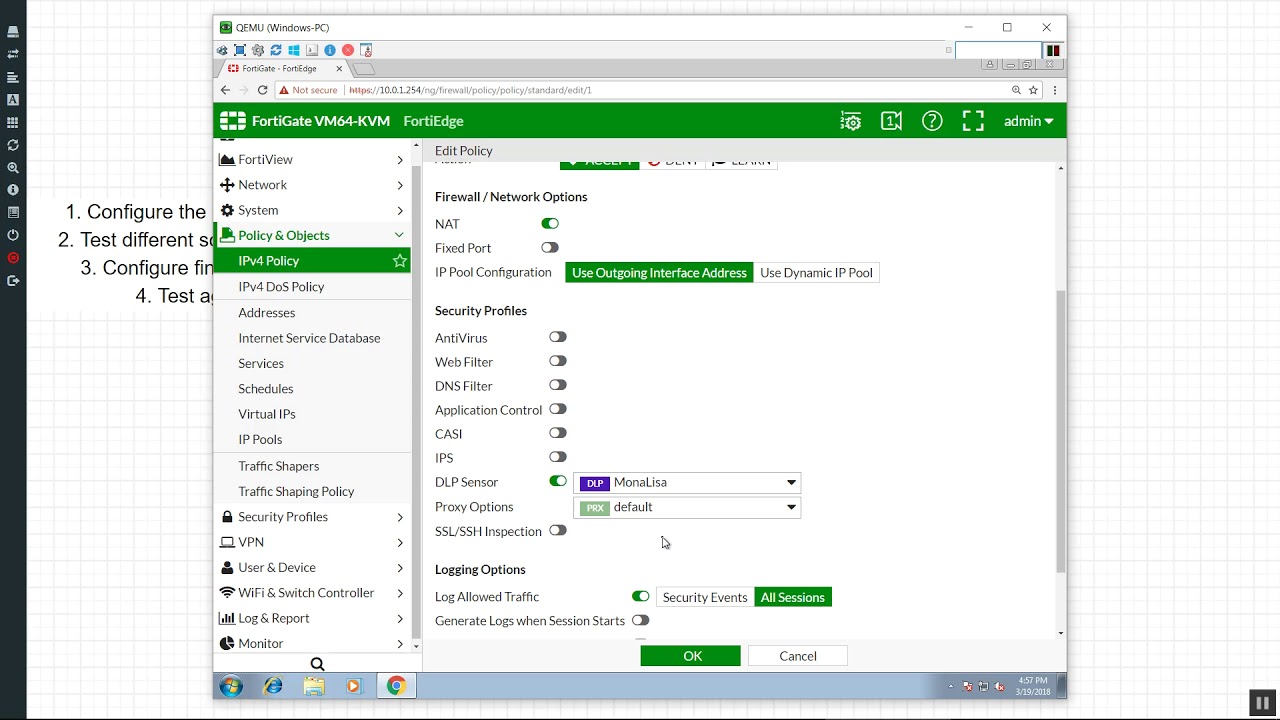
Task: Toggle Generate Logs when Session Starts
Action: (x=641, y=621)
